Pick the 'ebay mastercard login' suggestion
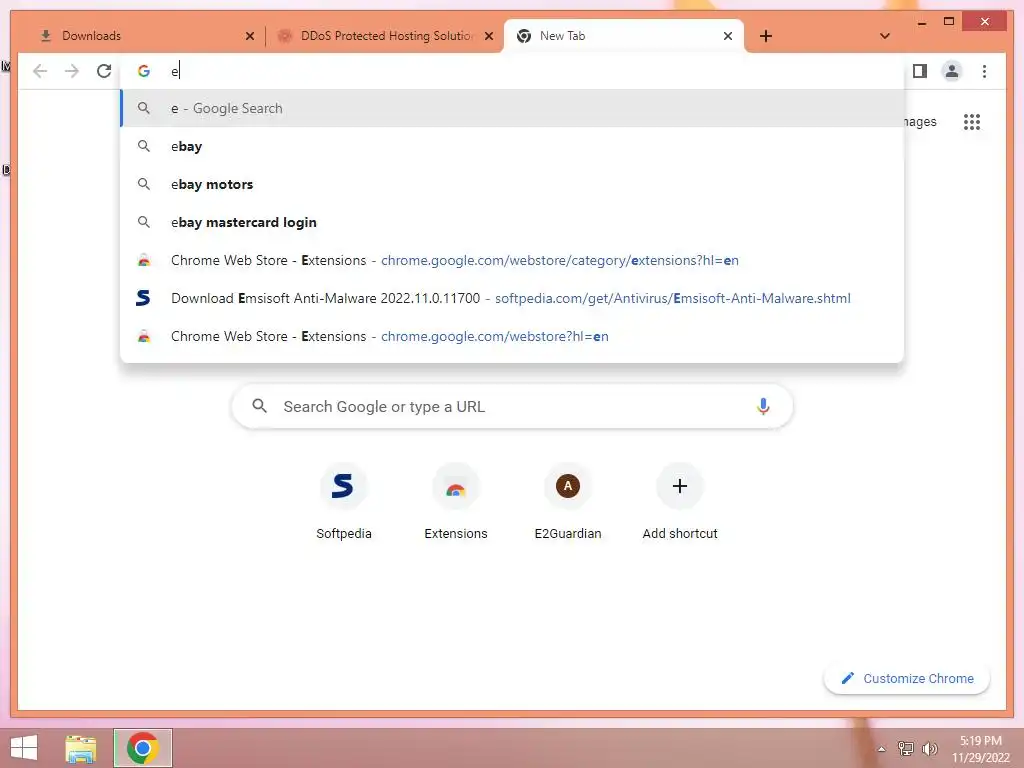Screen dimensions: 1024x768 pos(512,222)
